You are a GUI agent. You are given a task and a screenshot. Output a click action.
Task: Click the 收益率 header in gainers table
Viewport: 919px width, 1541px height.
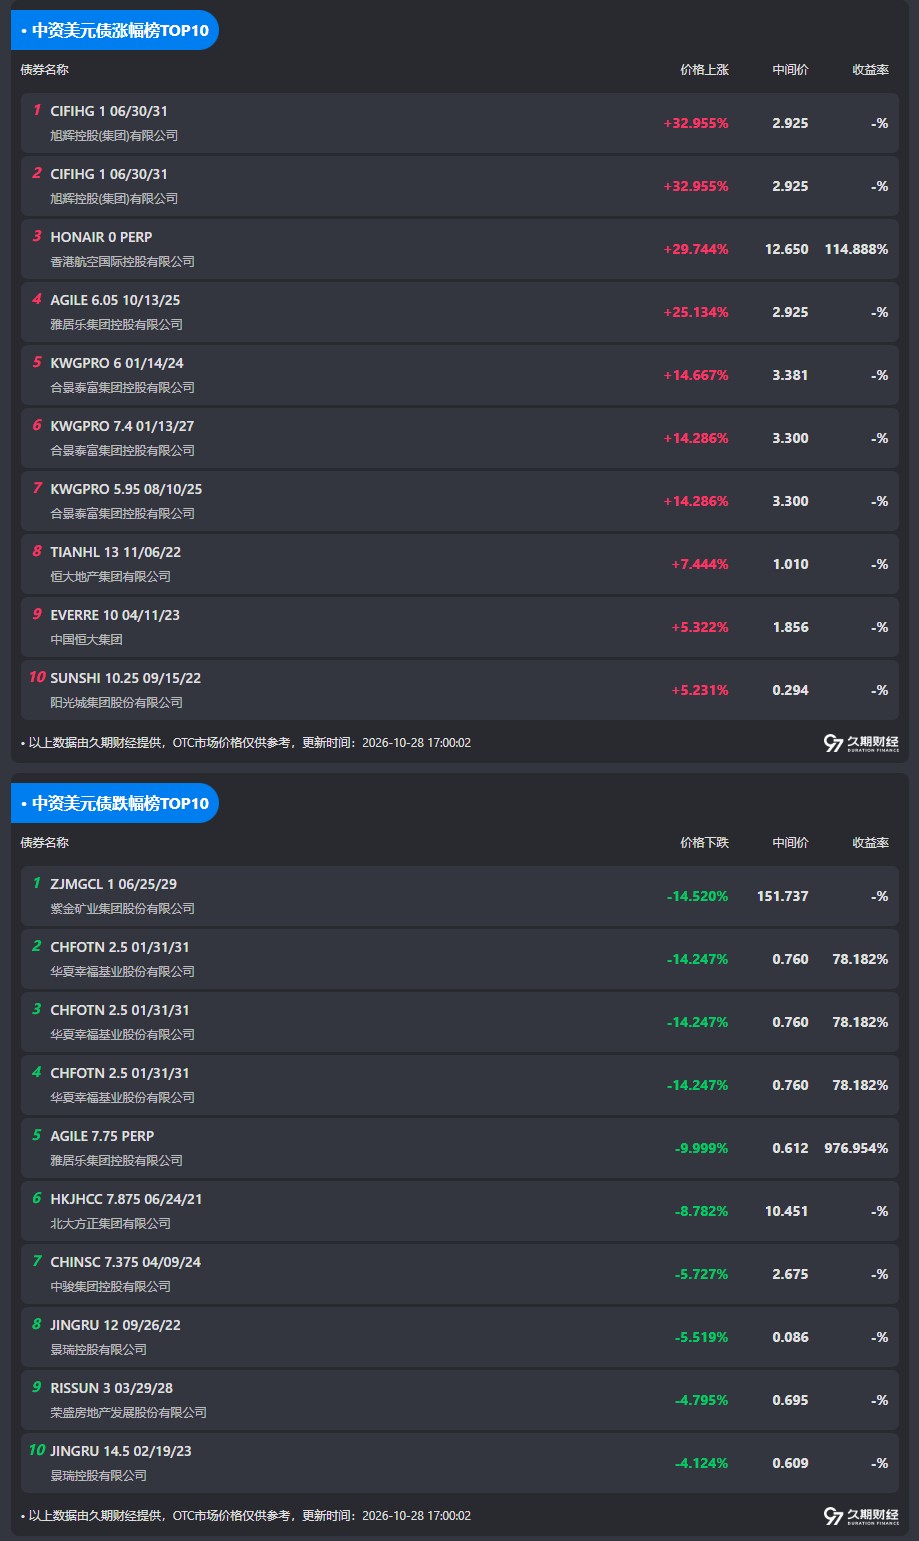point(870,70)
